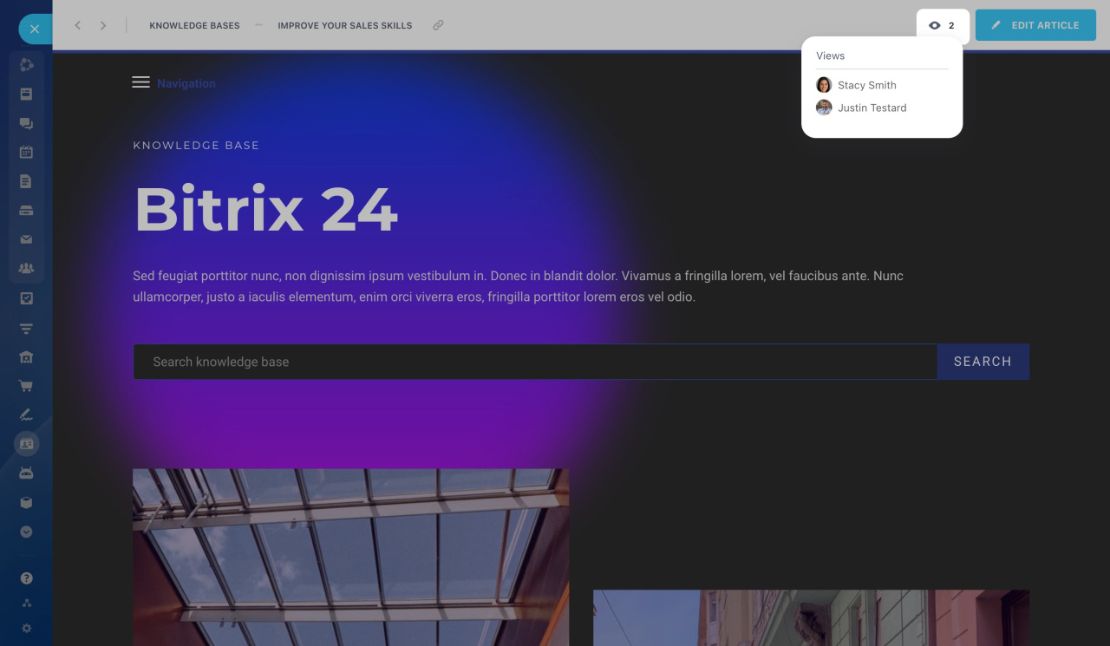This screenshot has width=1110, height=646.
Task: Open the funnel filter sidebar icon
Action: tap(26, 328)
